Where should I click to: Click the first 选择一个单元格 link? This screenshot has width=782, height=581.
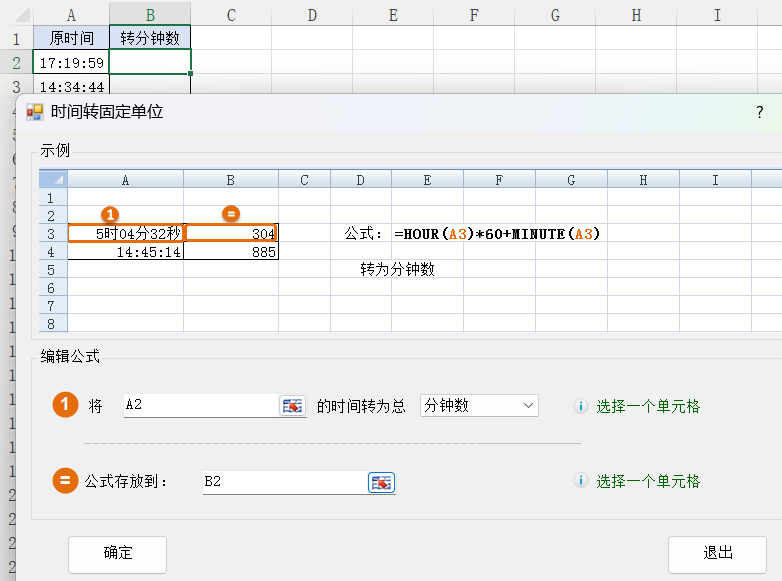pyautogui.click(x=648, y=406)
